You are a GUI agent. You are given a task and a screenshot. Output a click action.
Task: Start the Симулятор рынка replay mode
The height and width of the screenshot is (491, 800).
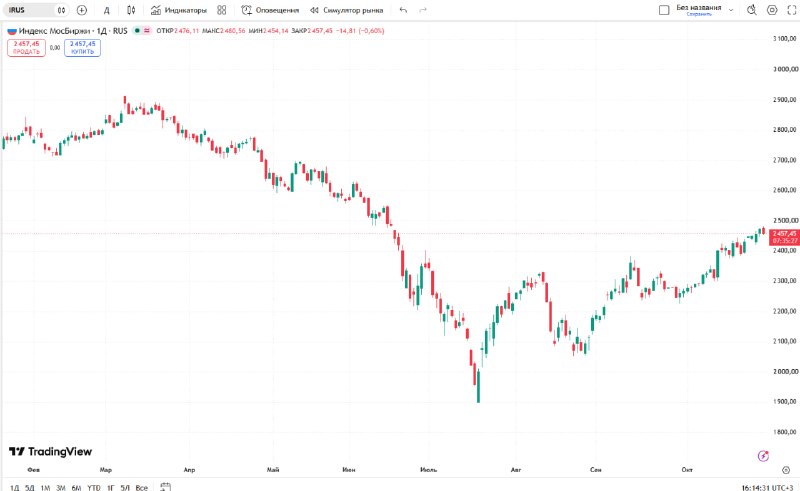pos(346,10)
